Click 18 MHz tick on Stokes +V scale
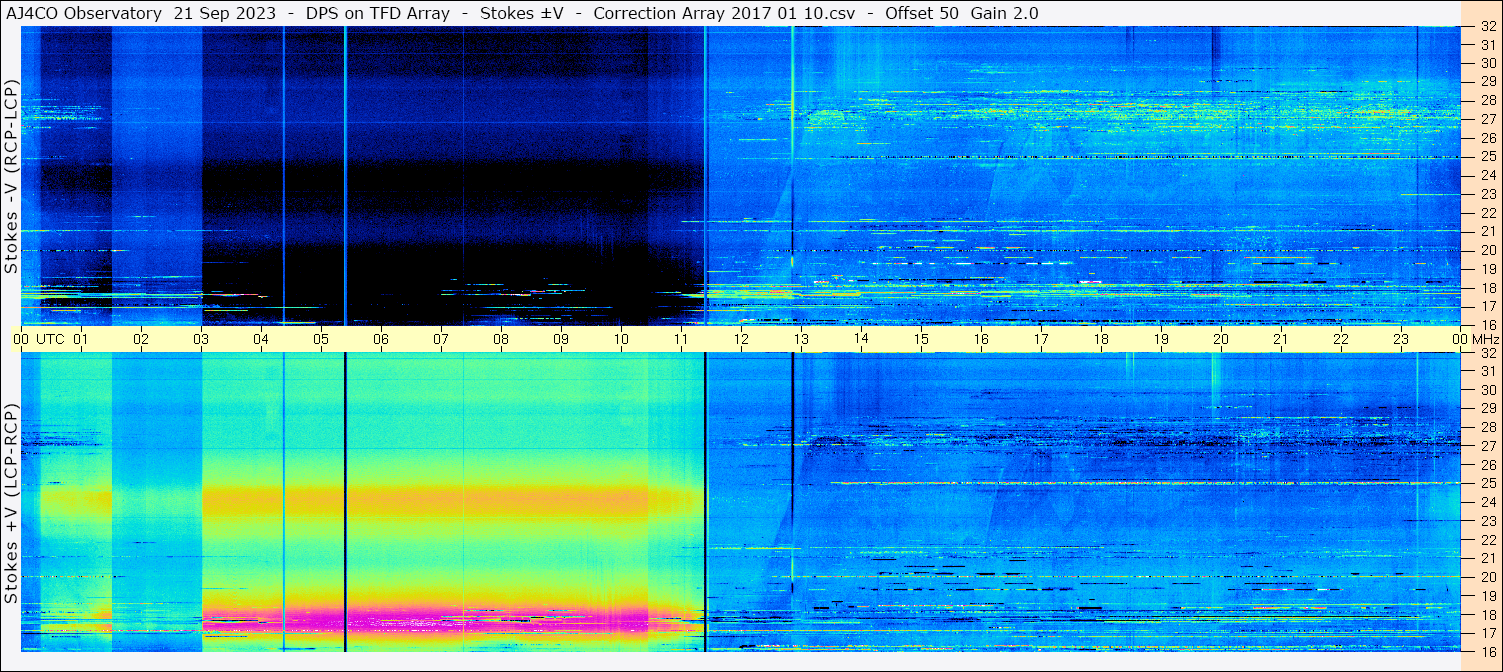The width and height of the screenshot is (1503, 672). point(1487,614)
